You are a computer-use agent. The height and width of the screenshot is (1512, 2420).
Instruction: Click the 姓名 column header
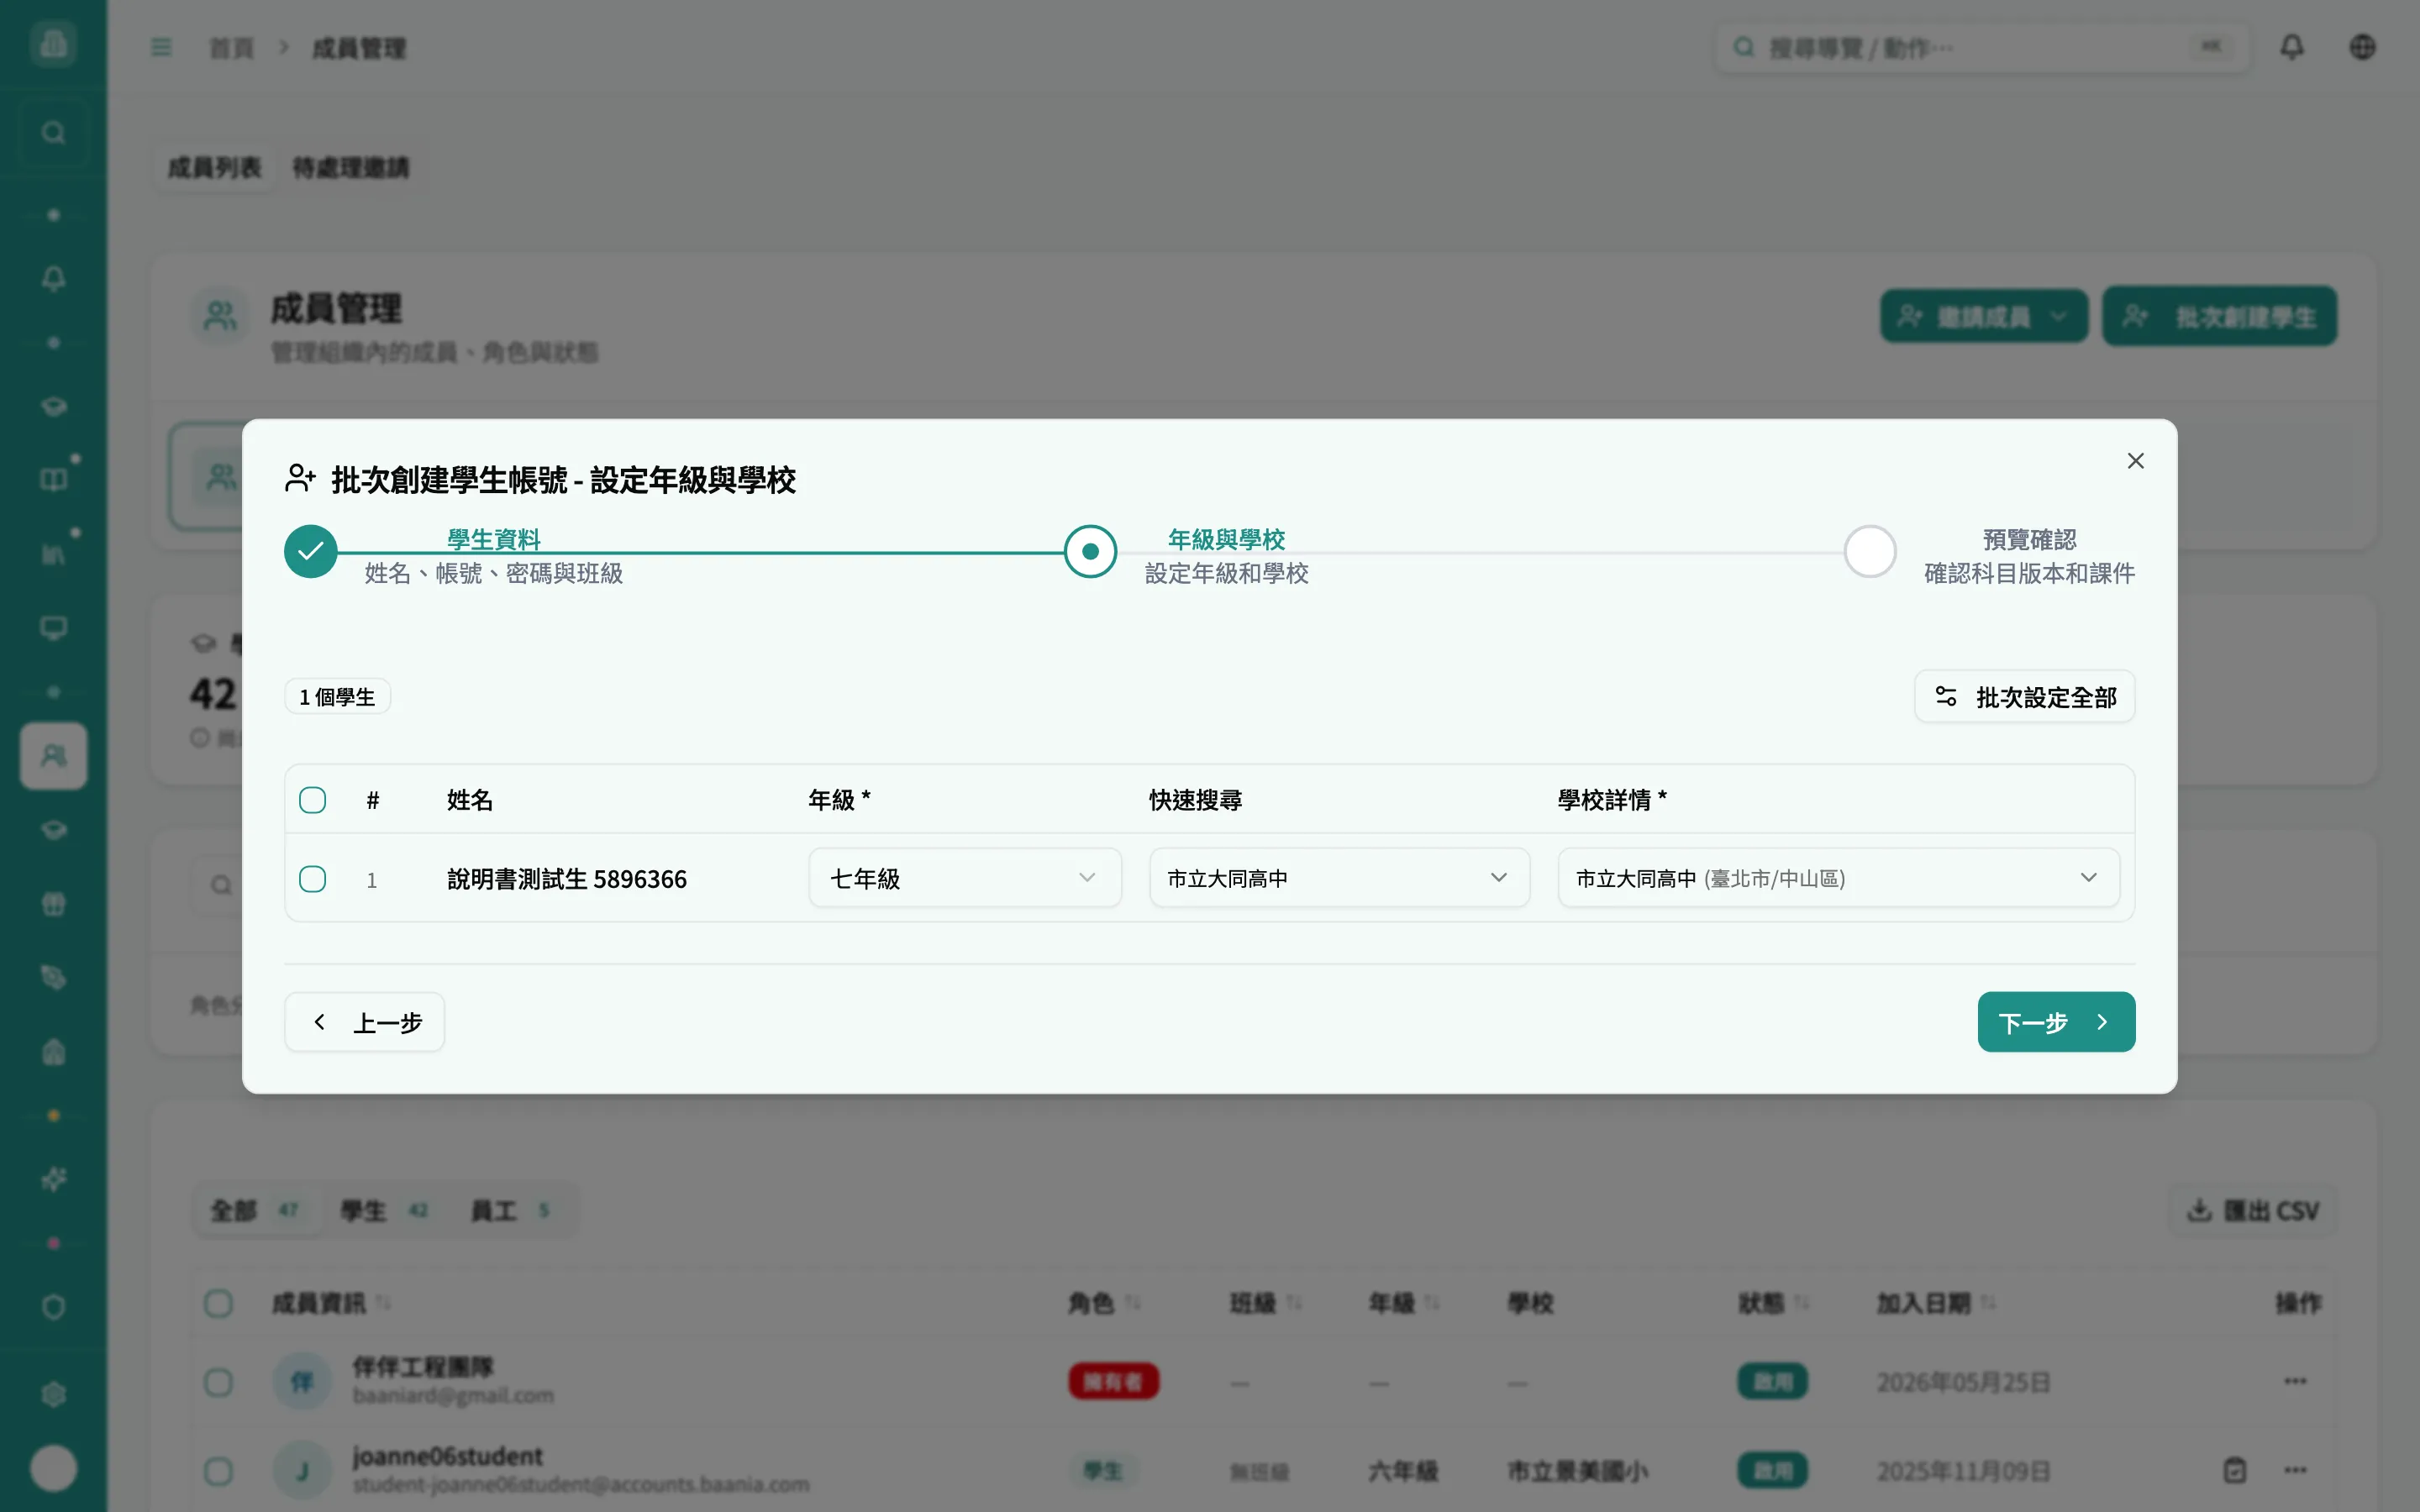coord(469,800)
